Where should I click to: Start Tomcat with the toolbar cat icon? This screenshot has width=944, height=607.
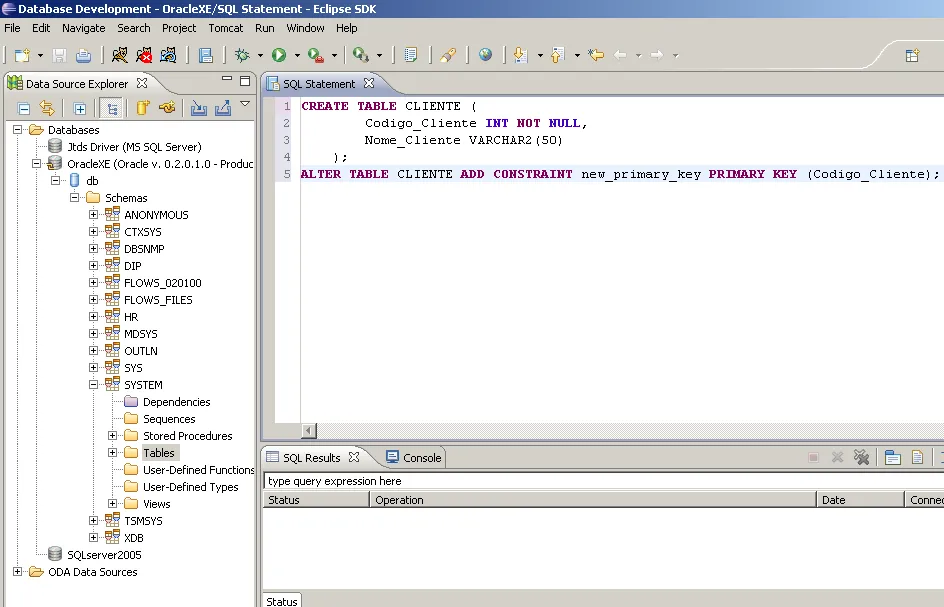click(x=120, y=55)
